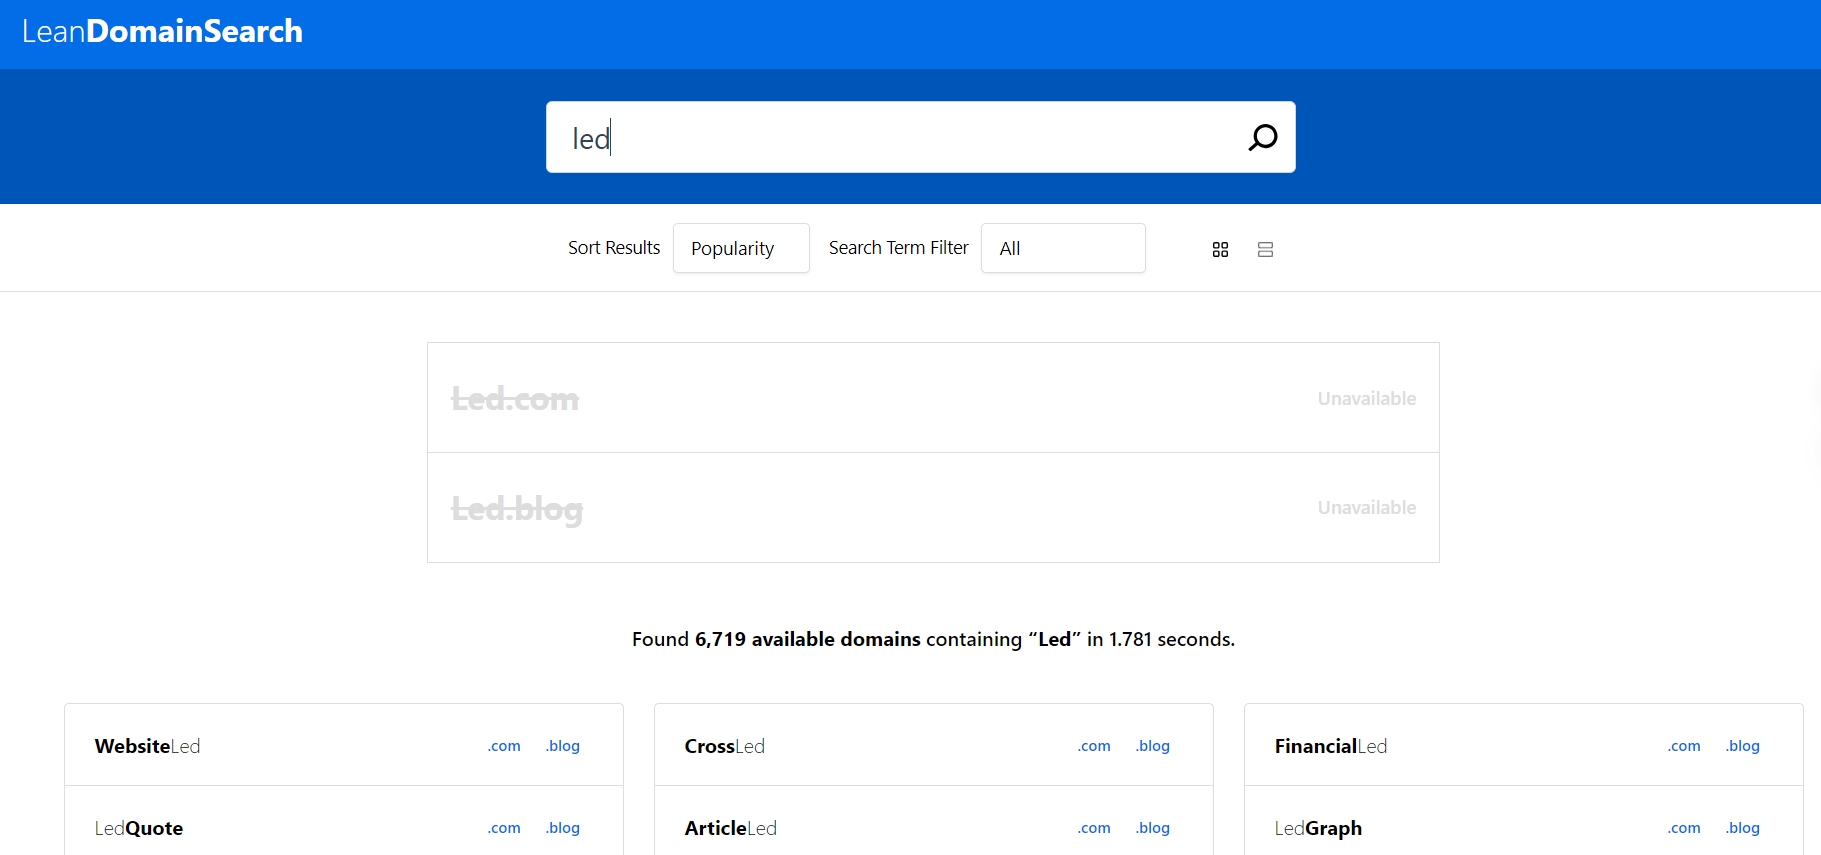
Task: Open the FinancialLed domain card
Action: click(x=1524, y=745)
